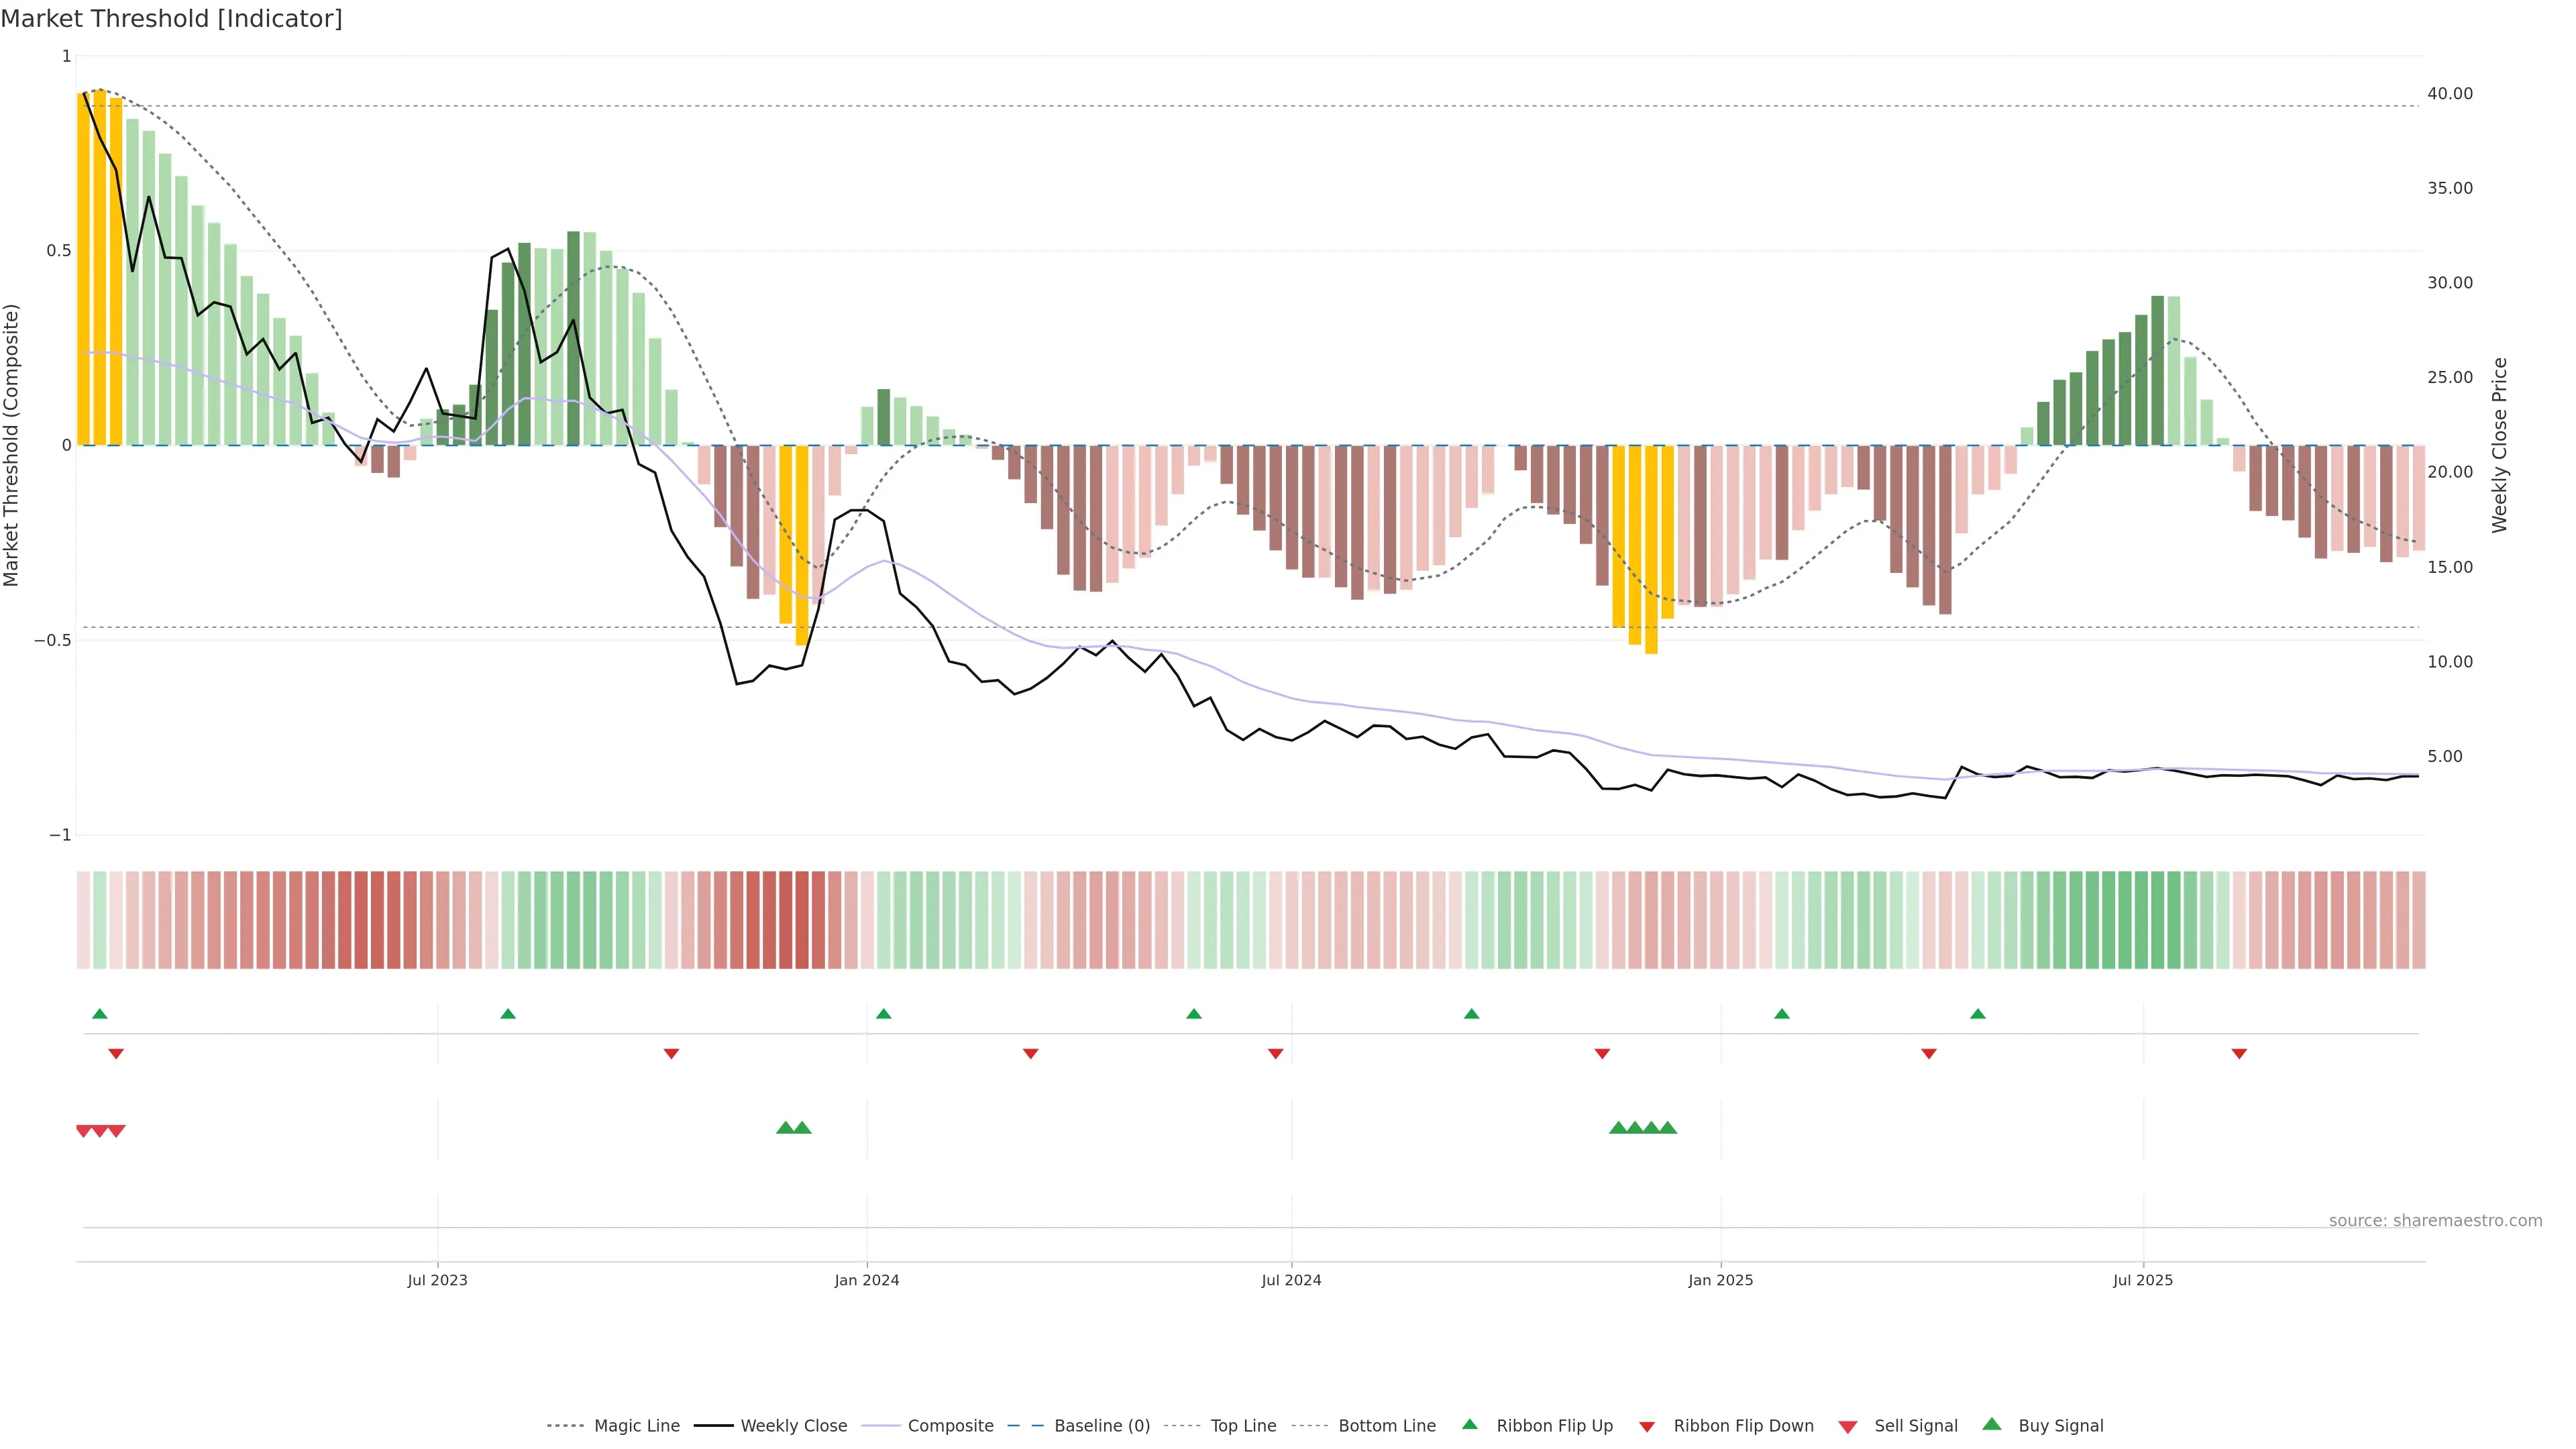Toggle the Composite line legend entry
The width and height of the screenshot is (2576, 1449).
950,1426
